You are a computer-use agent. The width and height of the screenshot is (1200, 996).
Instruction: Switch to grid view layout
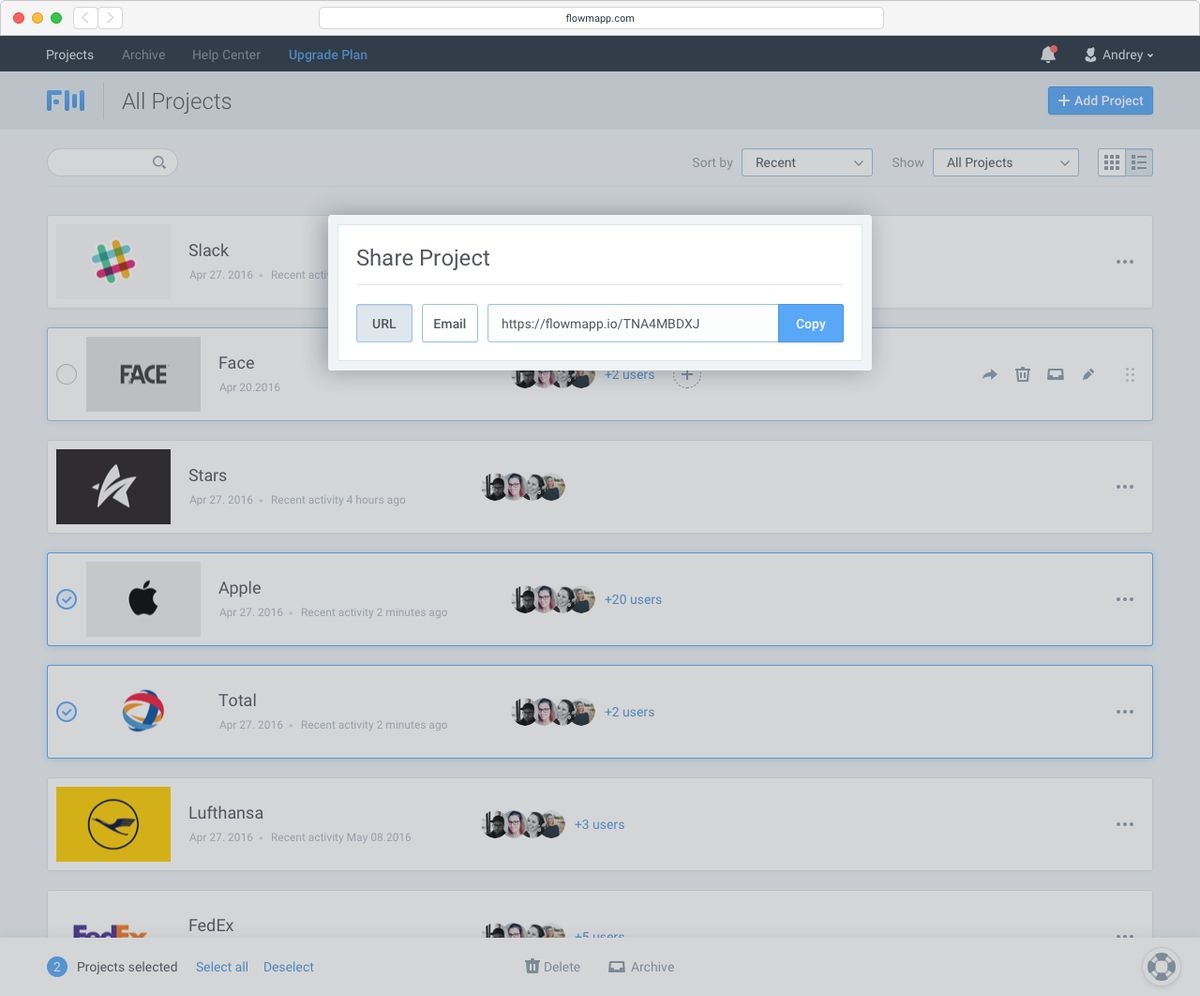1111,162
